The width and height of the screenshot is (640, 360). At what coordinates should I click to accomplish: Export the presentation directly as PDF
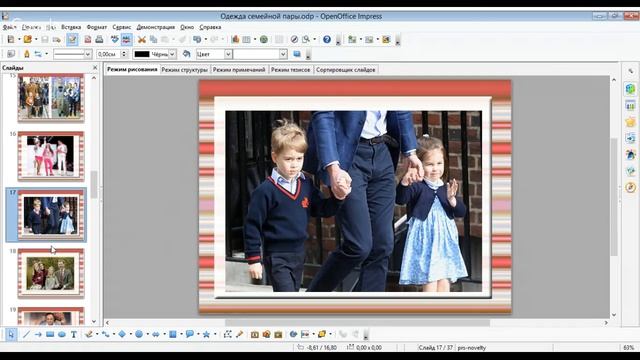pyautogui.click(x=88, y=40)
